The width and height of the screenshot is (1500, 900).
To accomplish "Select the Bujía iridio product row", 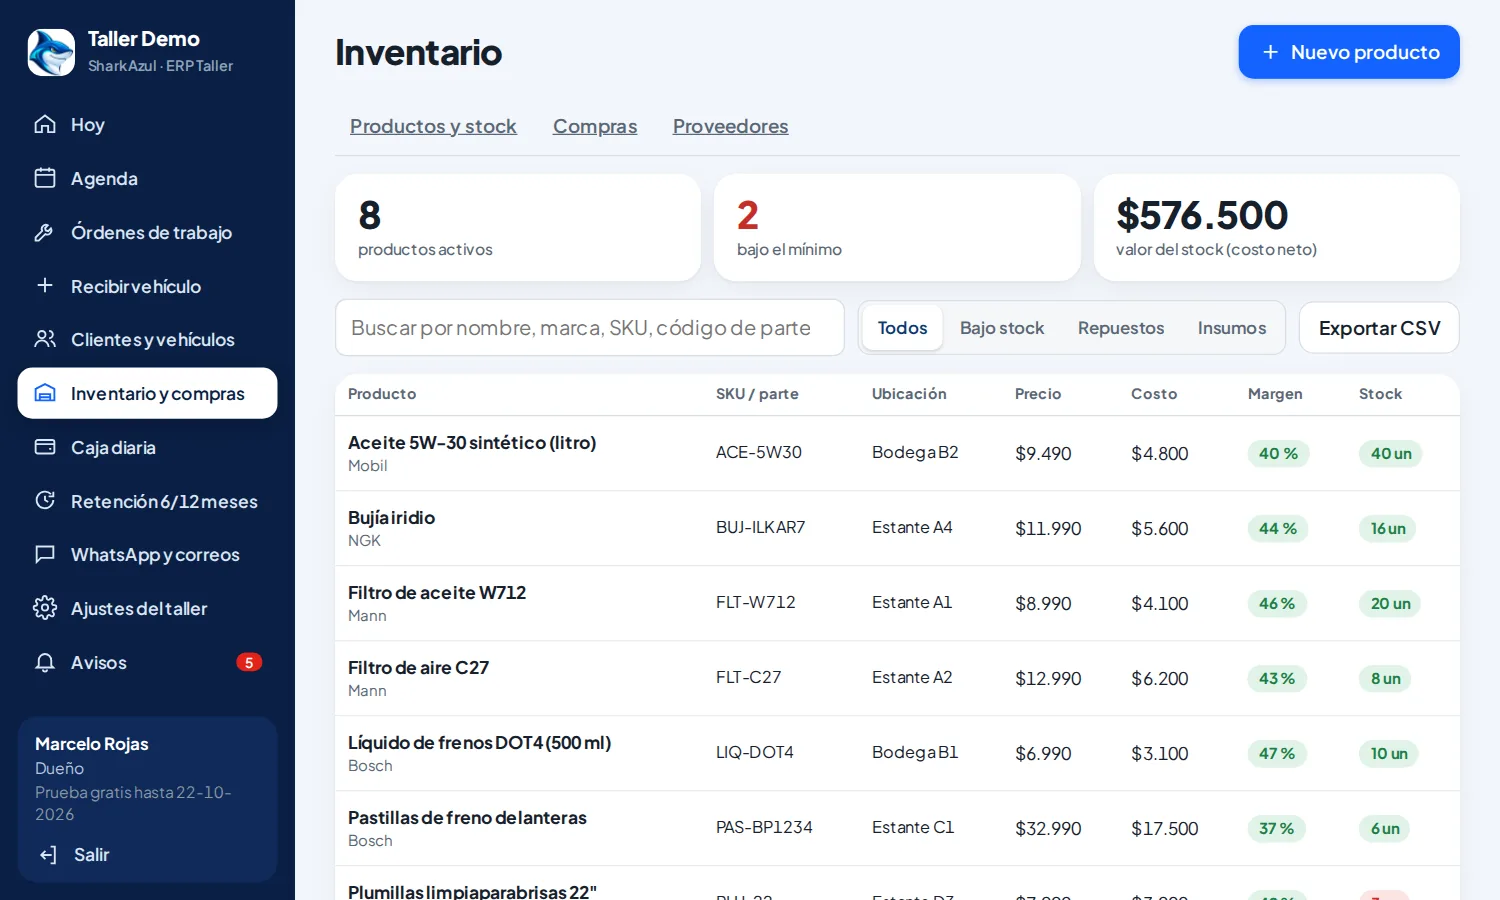I will point(897,528).
